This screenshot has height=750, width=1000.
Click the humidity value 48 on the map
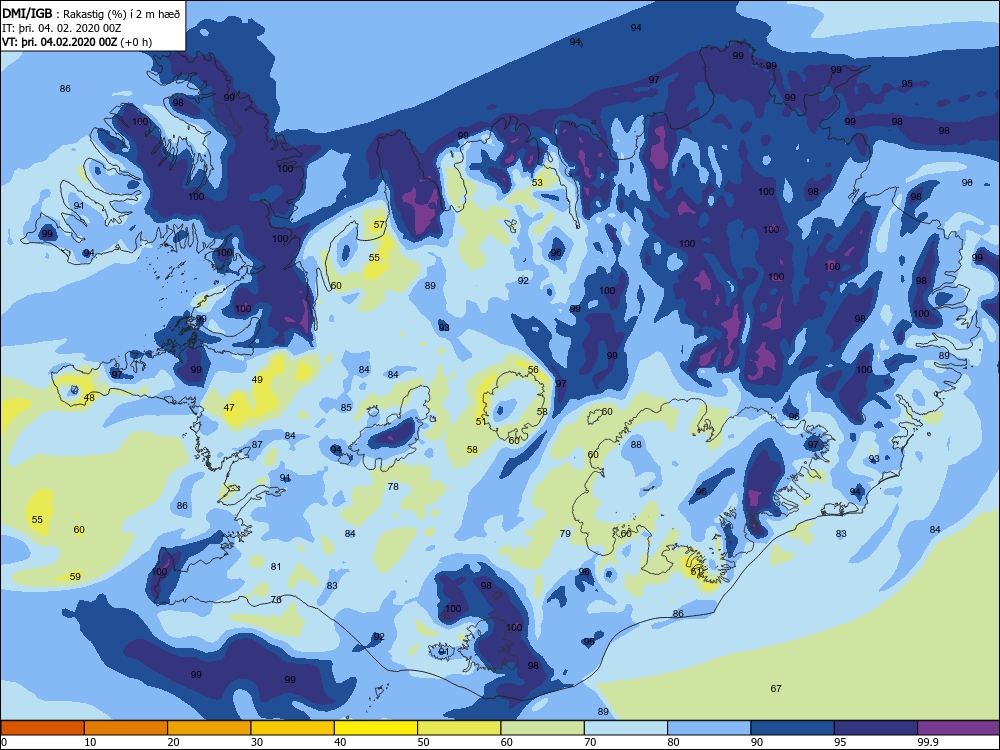pos(89,397)
